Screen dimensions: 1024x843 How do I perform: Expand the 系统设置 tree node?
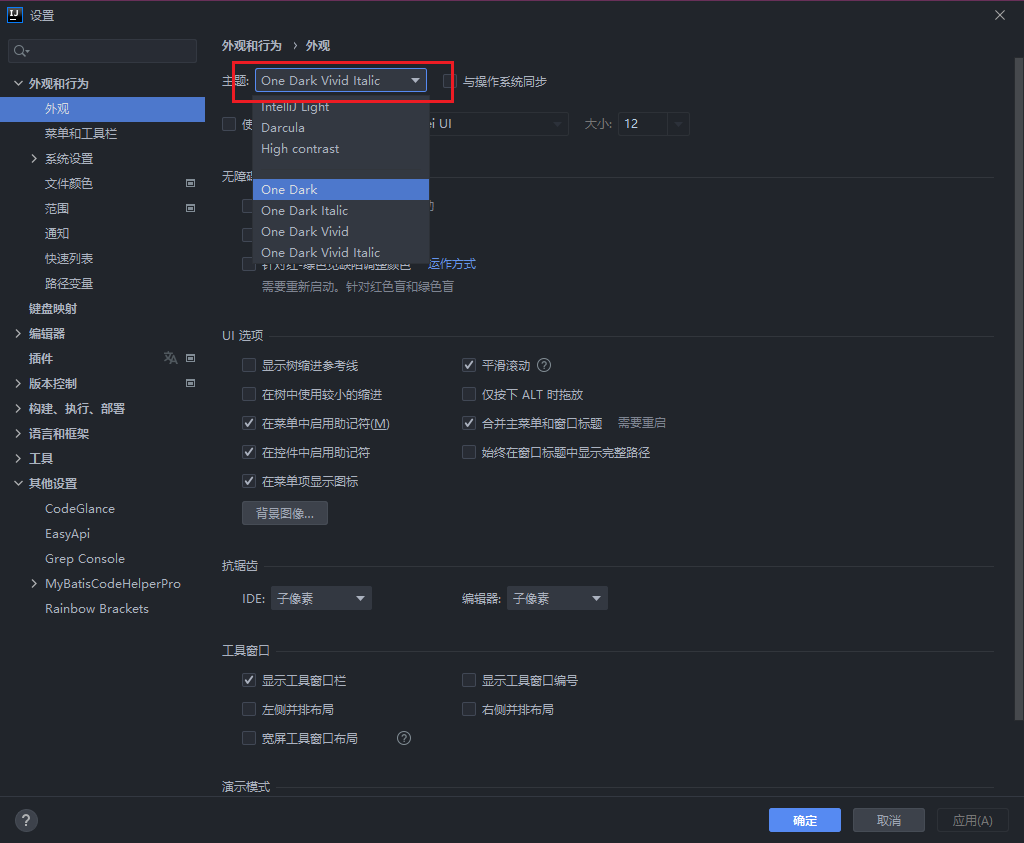tap(34, 159)
